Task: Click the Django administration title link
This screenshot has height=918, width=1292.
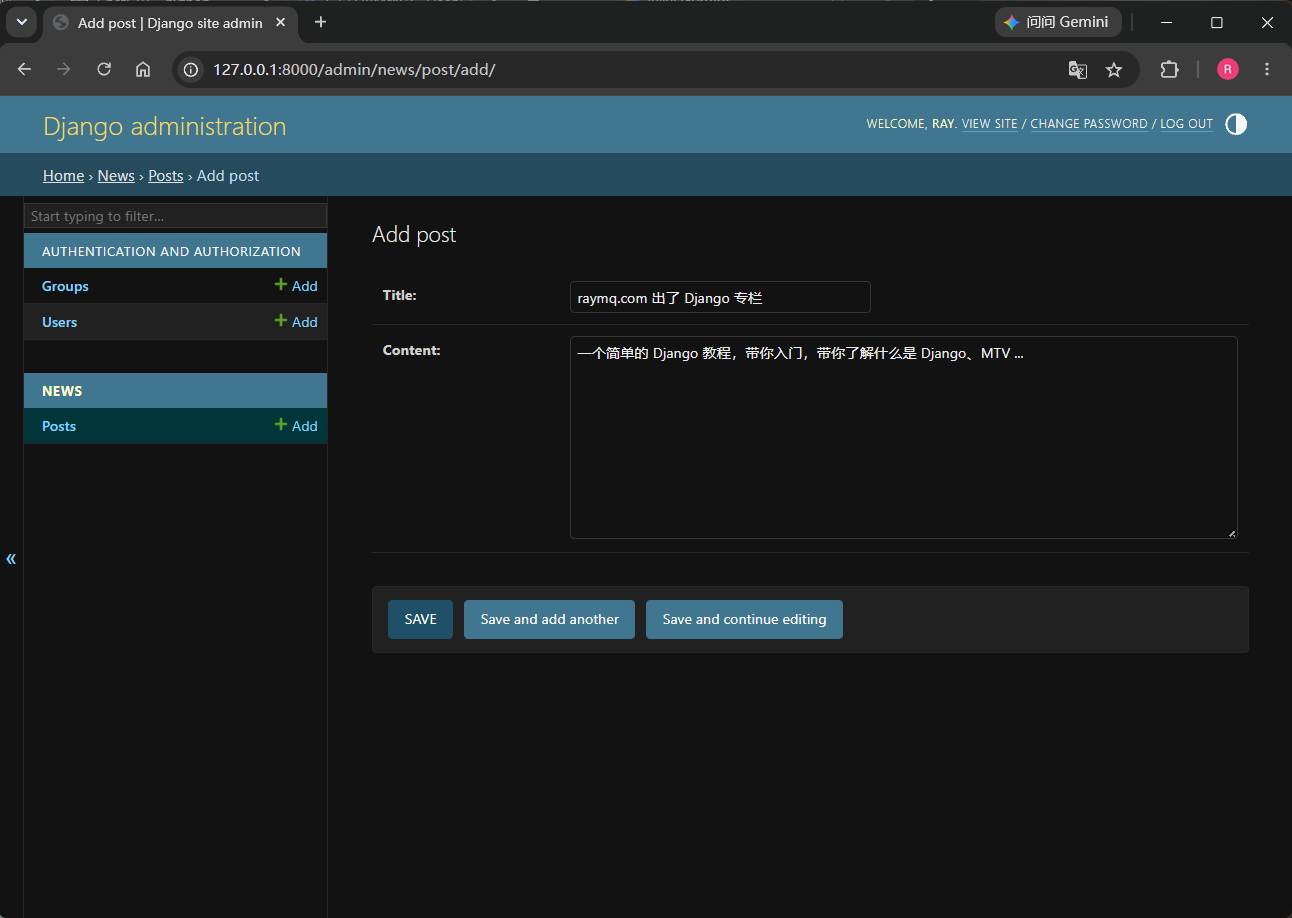Action: coord(165,126)
